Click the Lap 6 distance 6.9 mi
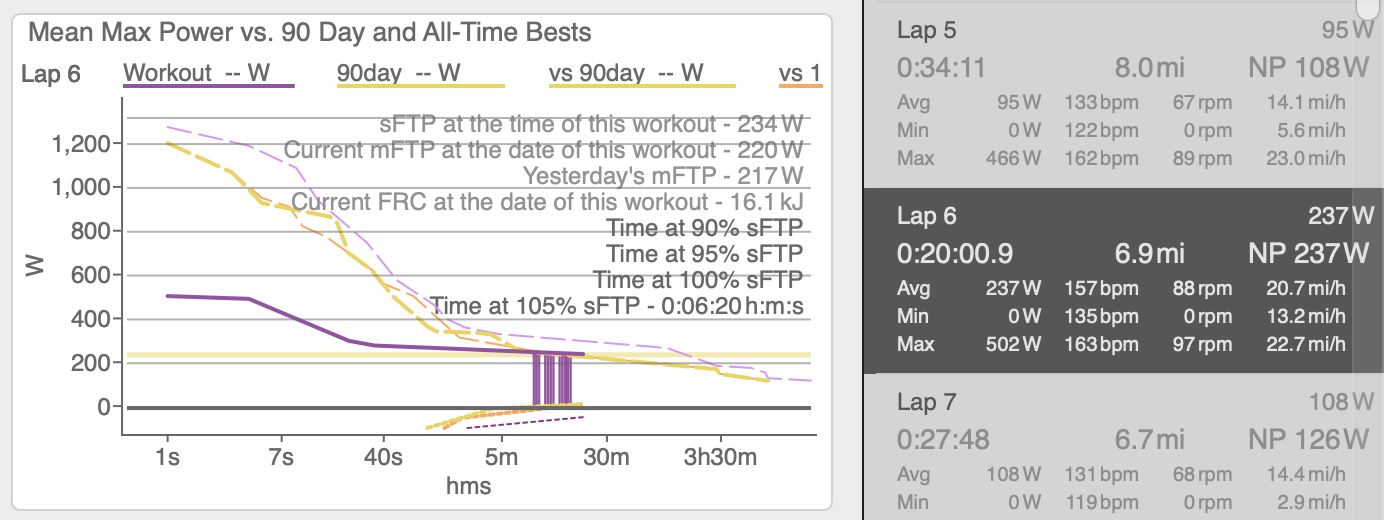1384x520 pixels. (1149, 253)
